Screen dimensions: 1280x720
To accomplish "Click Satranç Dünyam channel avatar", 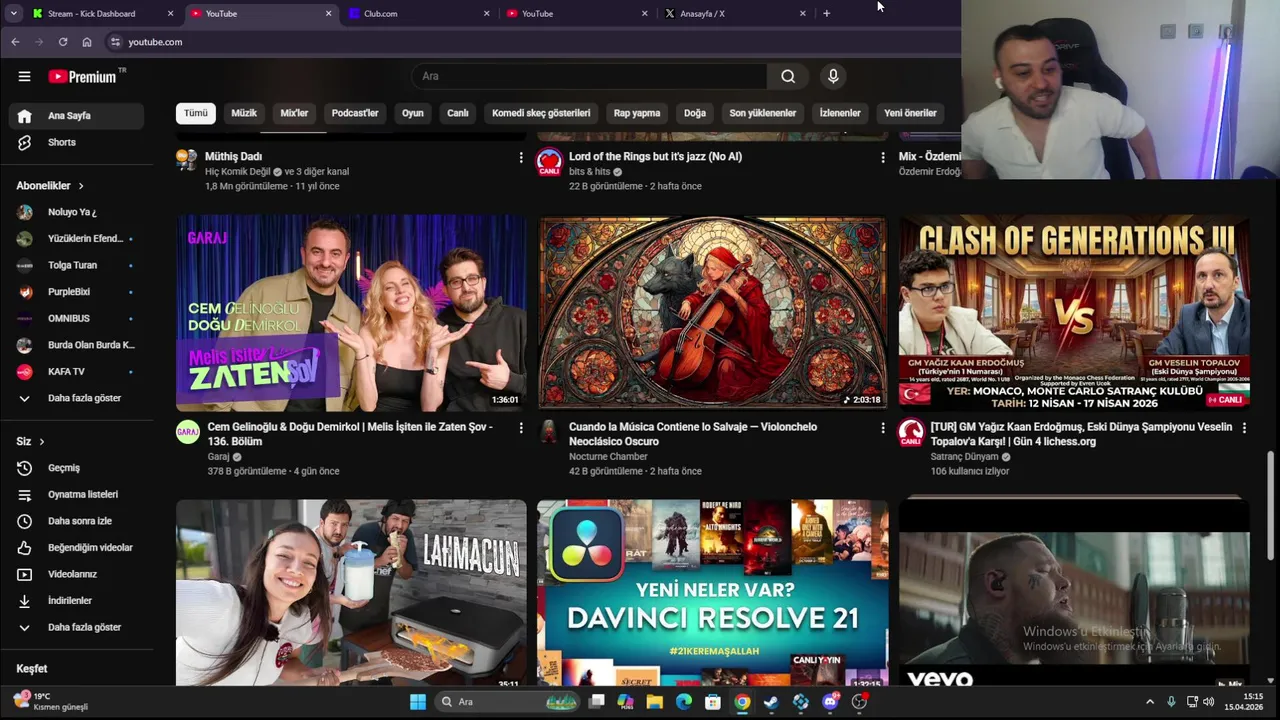I will point(911,432).
